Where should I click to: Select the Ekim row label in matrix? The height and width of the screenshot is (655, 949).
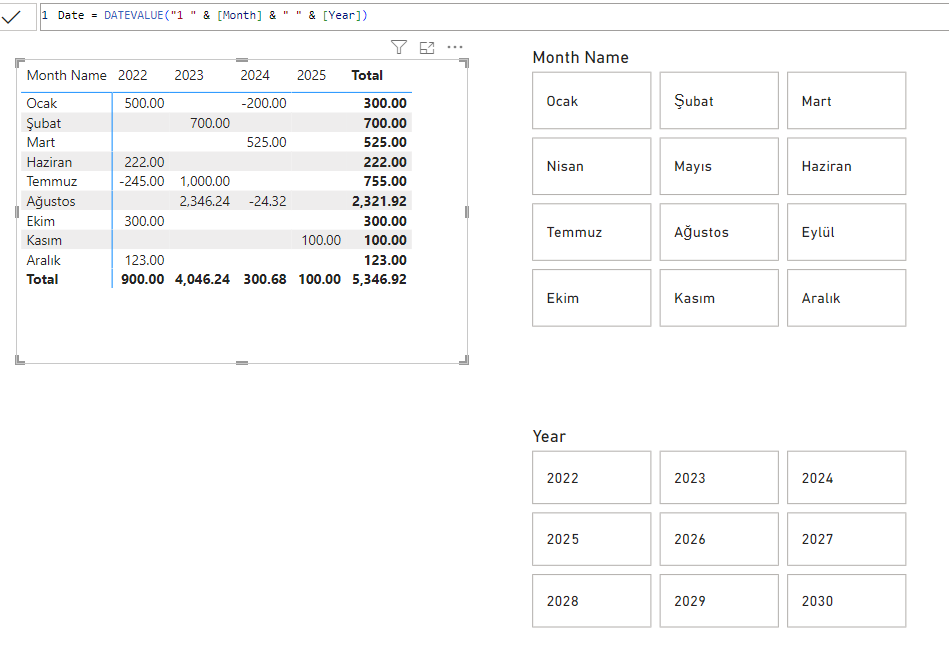[x=41, y=221]
